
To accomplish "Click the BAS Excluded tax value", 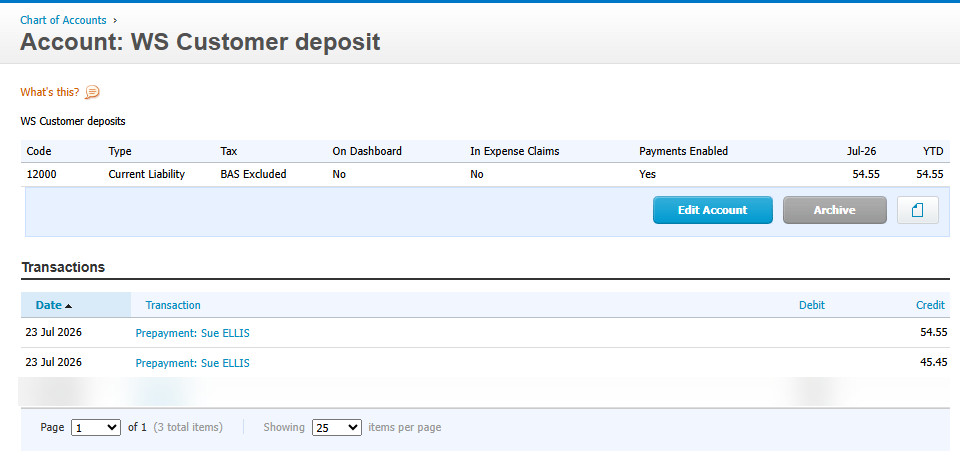I will point(253,174).
